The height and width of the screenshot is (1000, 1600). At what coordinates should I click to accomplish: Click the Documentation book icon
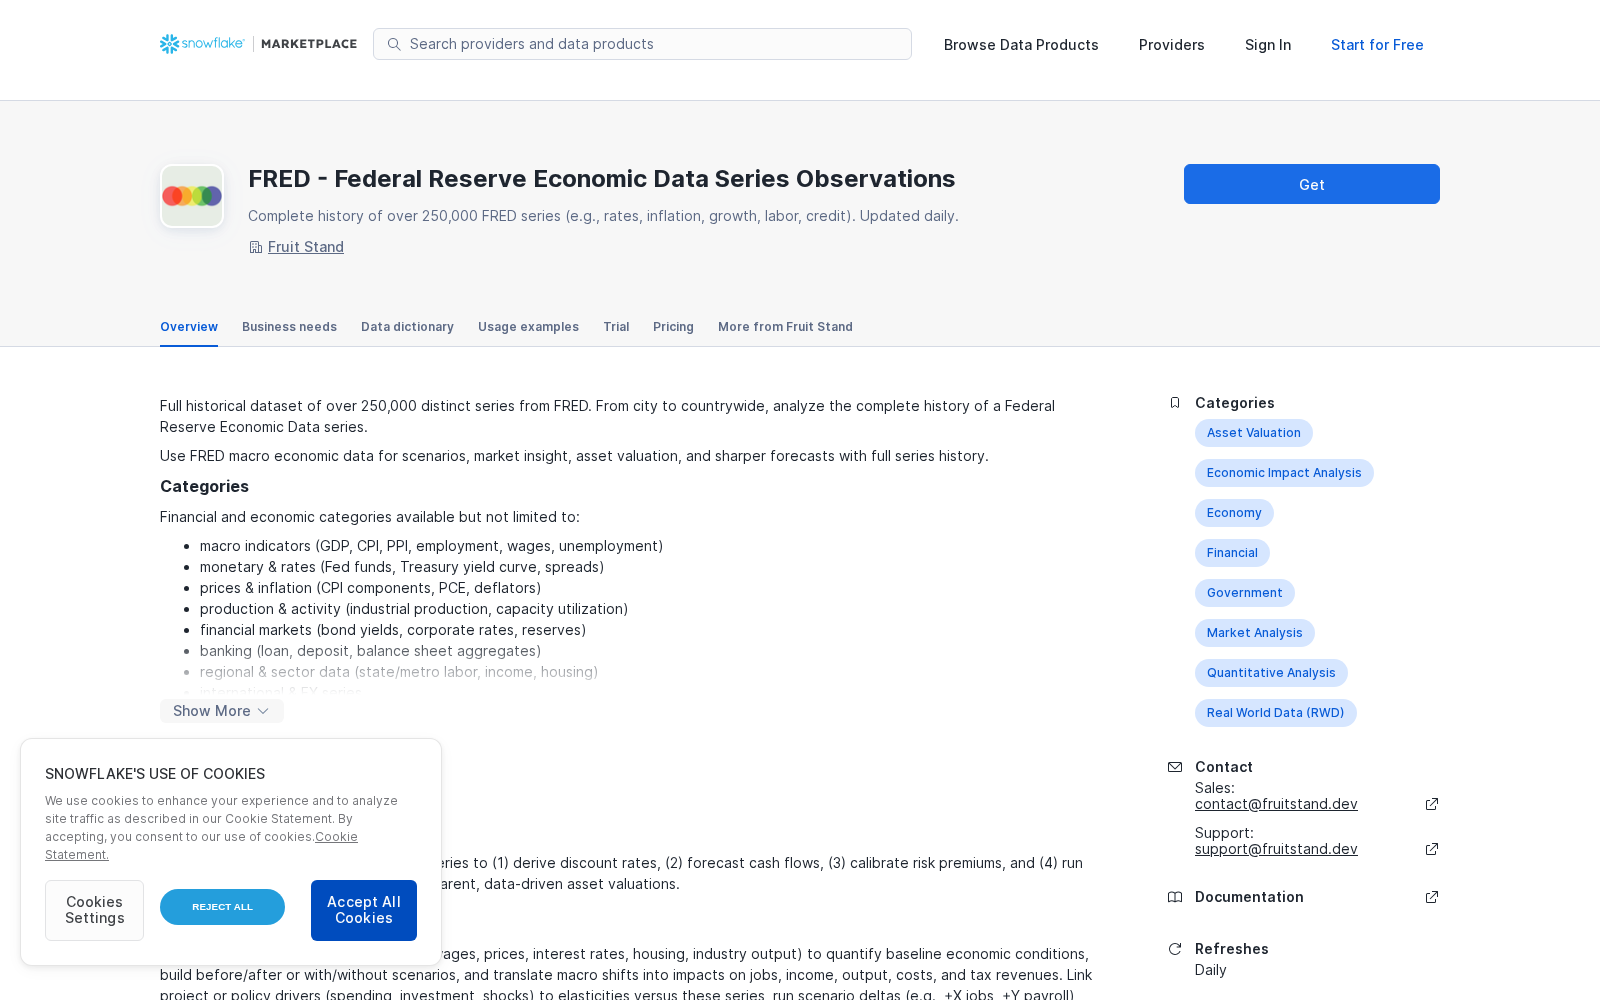coord(1175,897)
